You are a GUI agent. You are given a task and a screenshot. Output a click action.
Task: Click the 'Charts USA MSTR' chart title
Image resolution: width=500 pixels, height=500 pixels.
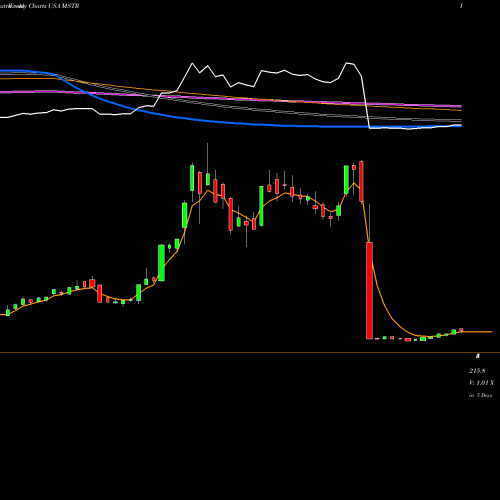[x=54, y=6]
